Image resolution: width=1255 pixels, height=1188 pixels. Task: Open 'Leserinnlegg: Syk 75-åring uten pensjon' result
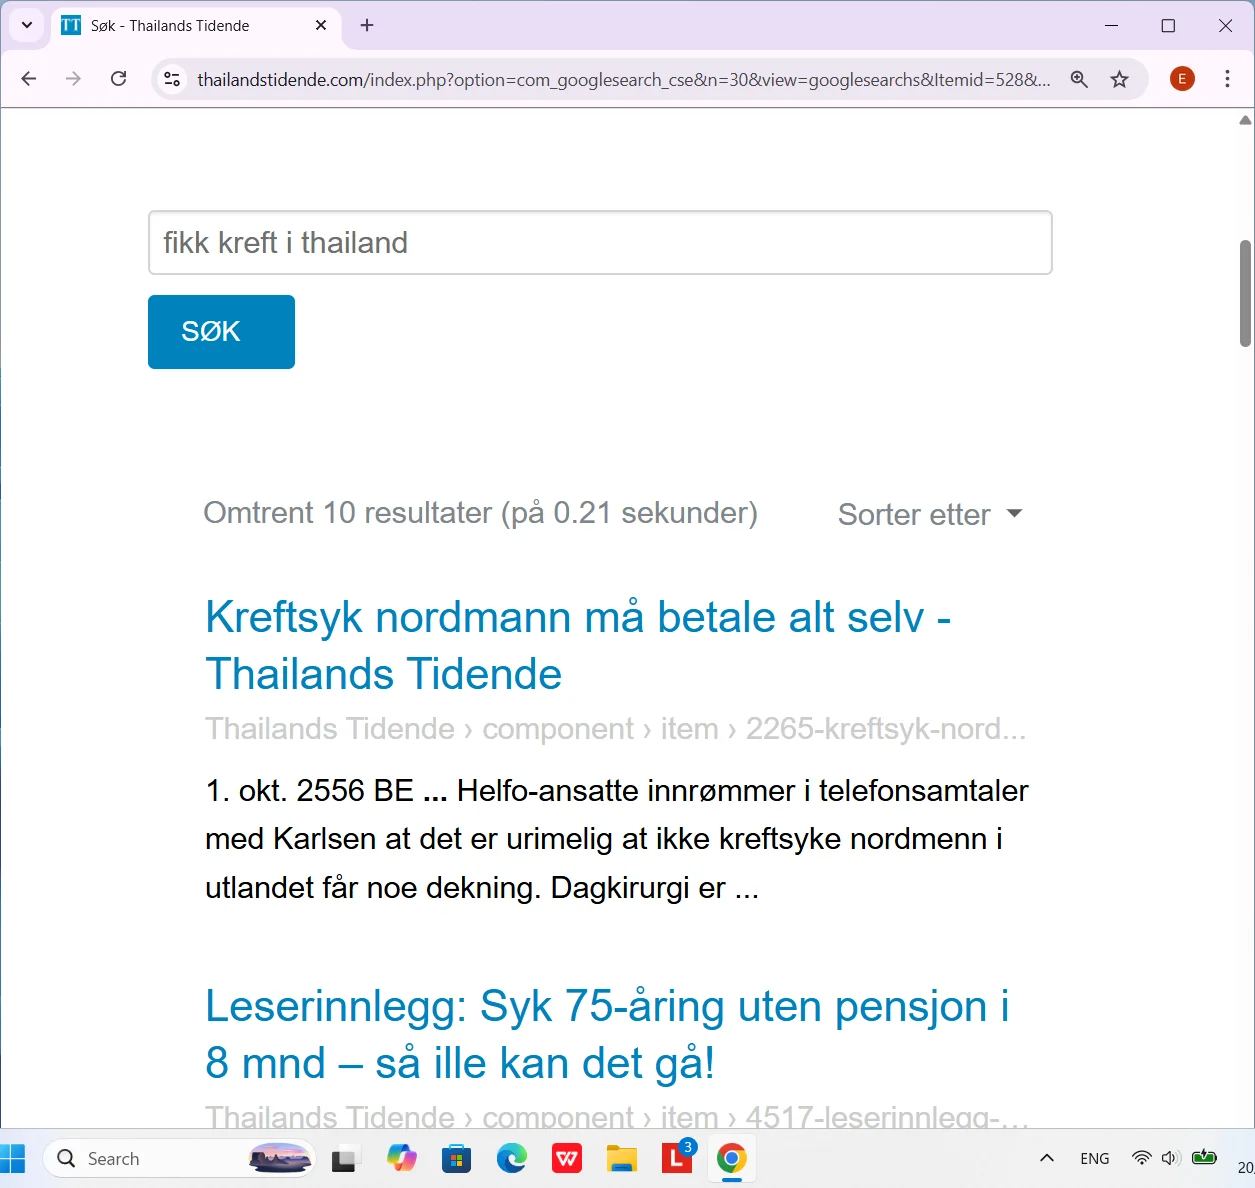coord(607,1034)
